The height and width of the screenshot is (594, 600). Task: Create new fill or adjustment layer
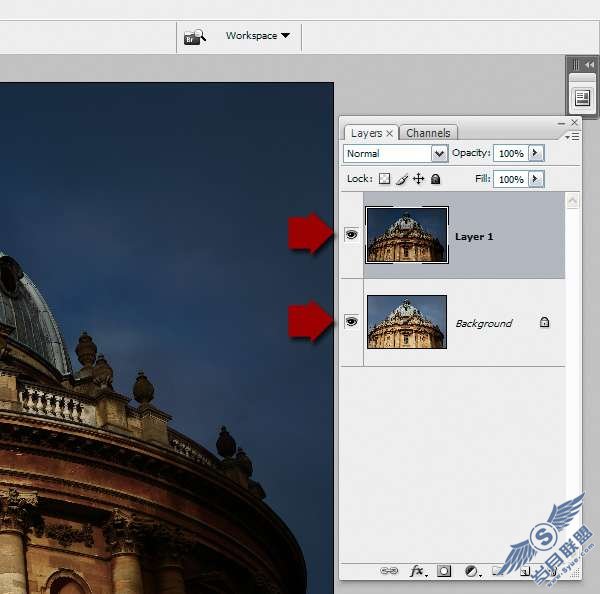pos(472,571)
